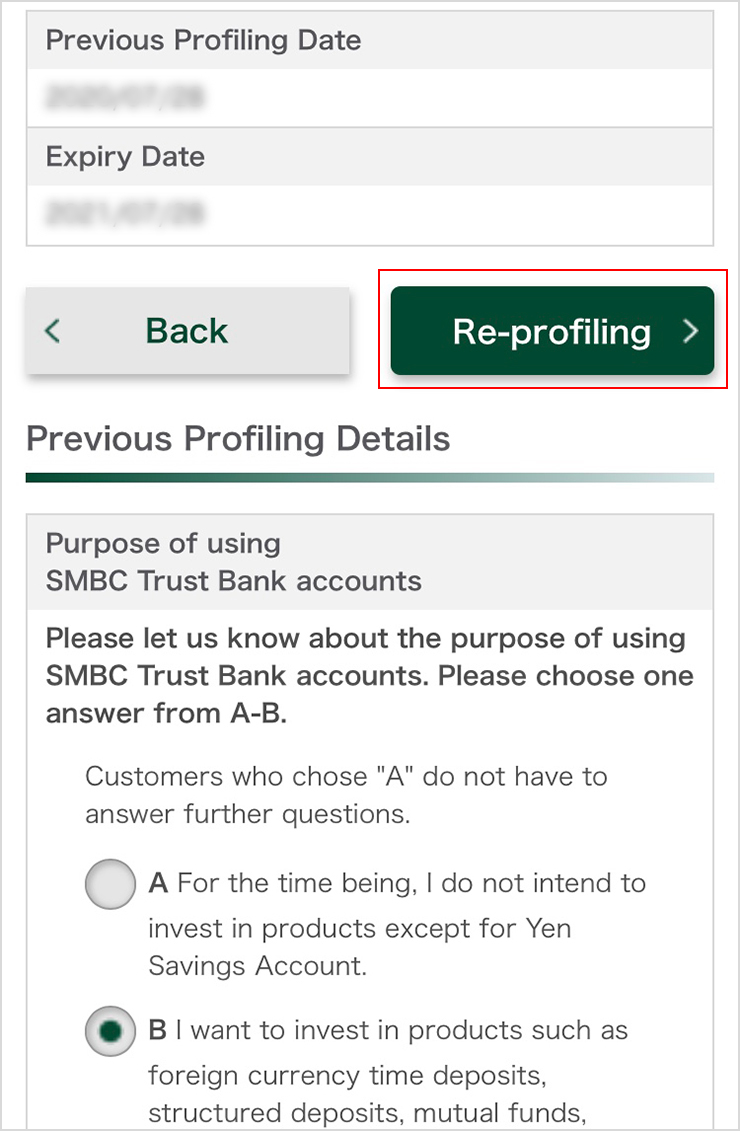The image size is (740, 1131).
Task: Click the left chevron icon on Back button
Action: (x=51, y=331)
